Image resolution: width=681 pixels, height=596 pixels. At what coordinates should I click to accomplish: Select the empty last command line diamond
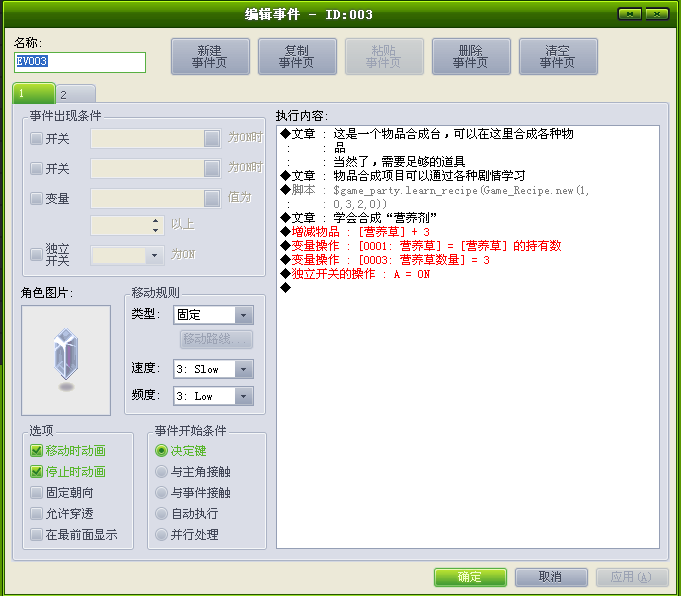click(285, 288)
